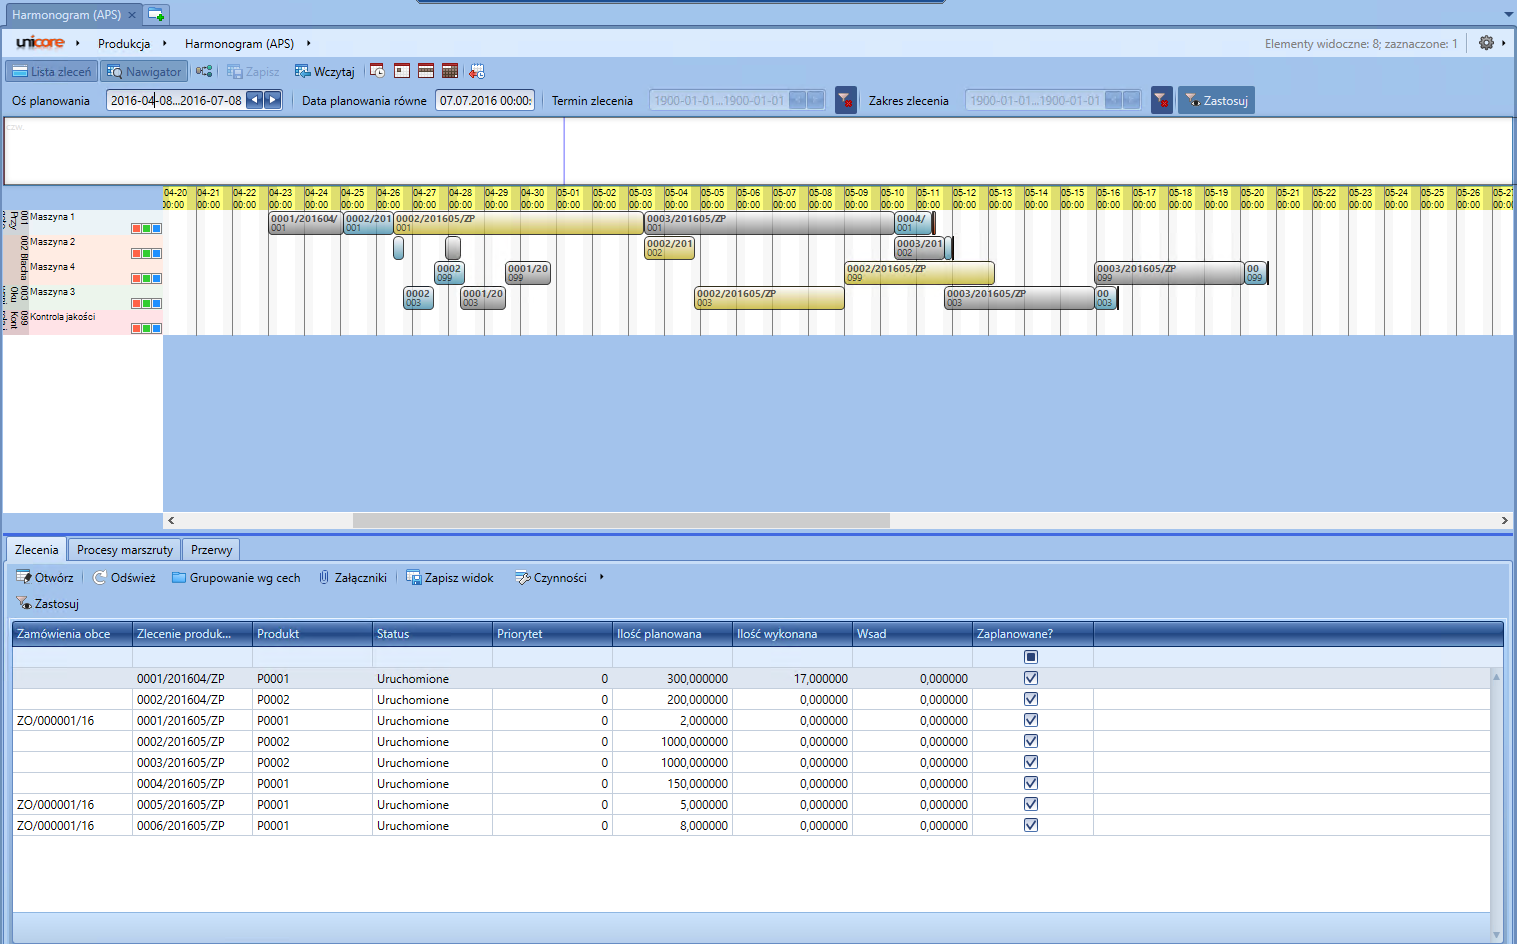Screen dimensions: 1517x944
Task: Click the calendar with clock icon
Action: coord(377,71)
